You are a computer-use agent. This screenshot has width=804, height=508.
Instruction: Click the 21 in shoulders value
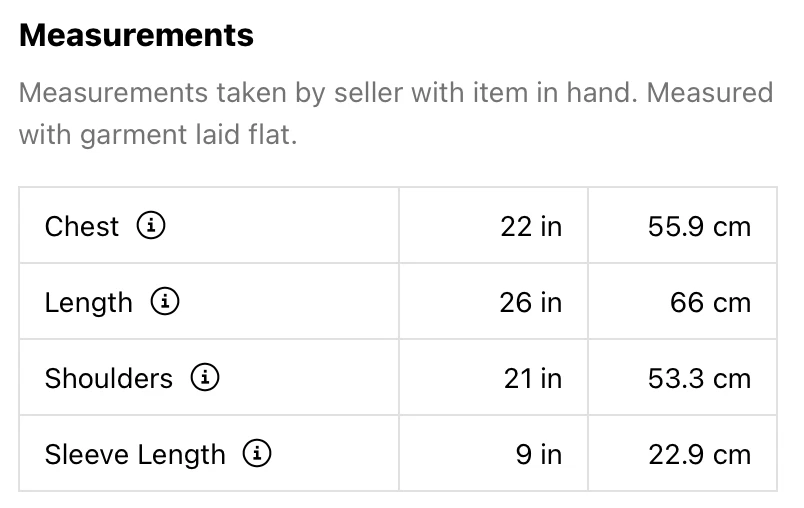point(531,378)
